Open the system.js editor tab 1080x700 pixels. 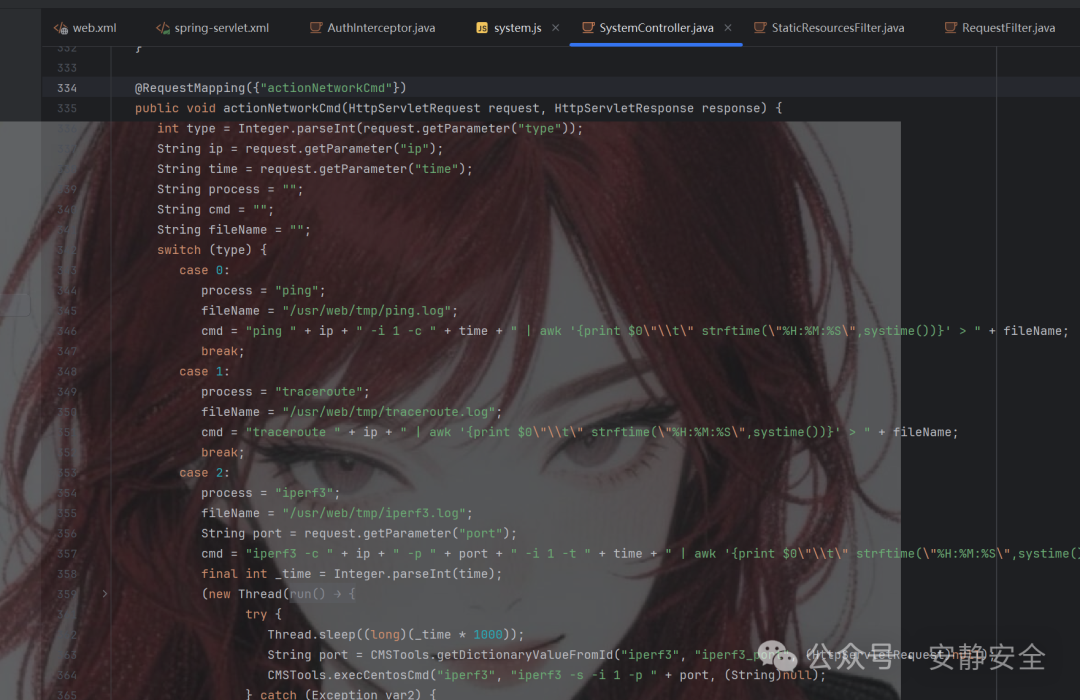pyautogui.click(x=515, y=27)
